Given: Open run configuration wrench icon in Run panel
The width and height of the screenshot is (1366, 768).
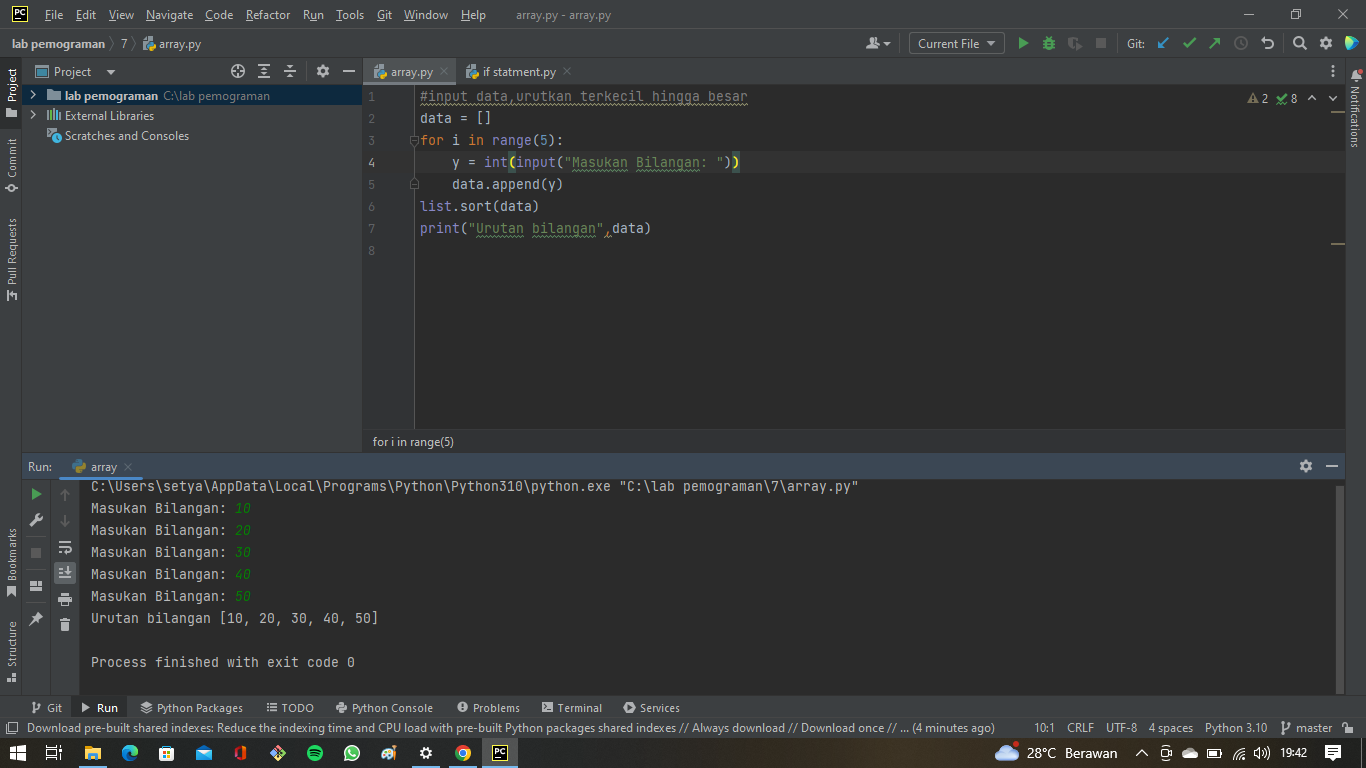Looking at the screenshot, I should (36, 520).
